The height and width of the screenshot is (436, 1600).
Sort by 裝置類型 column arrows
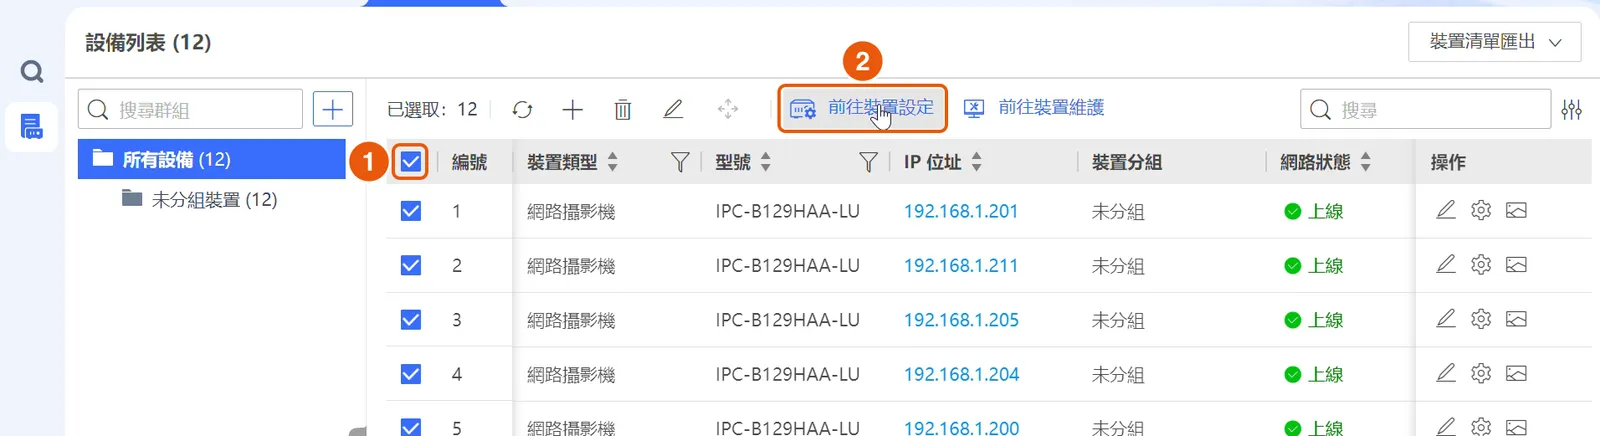613,162
